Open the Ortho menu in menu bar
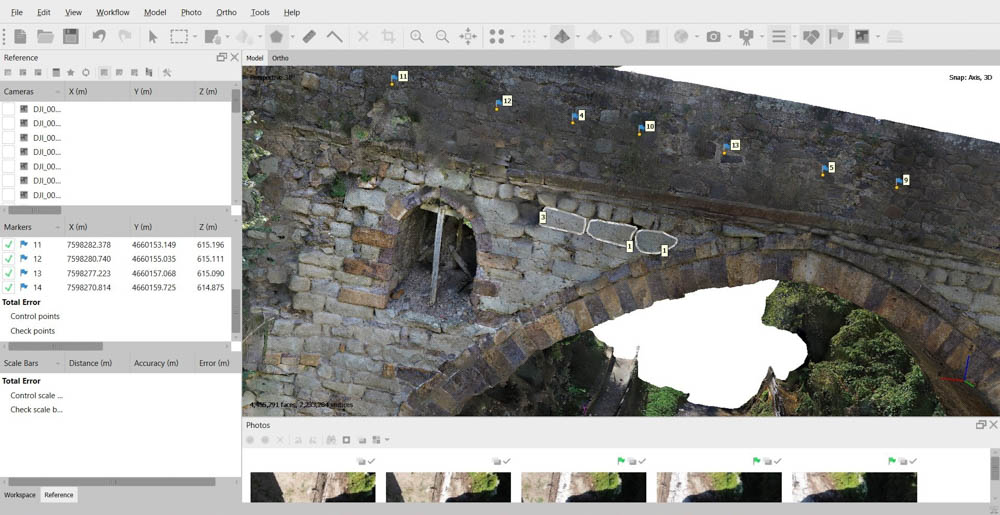Screen dimensions: 1000x515 point(226,12)
